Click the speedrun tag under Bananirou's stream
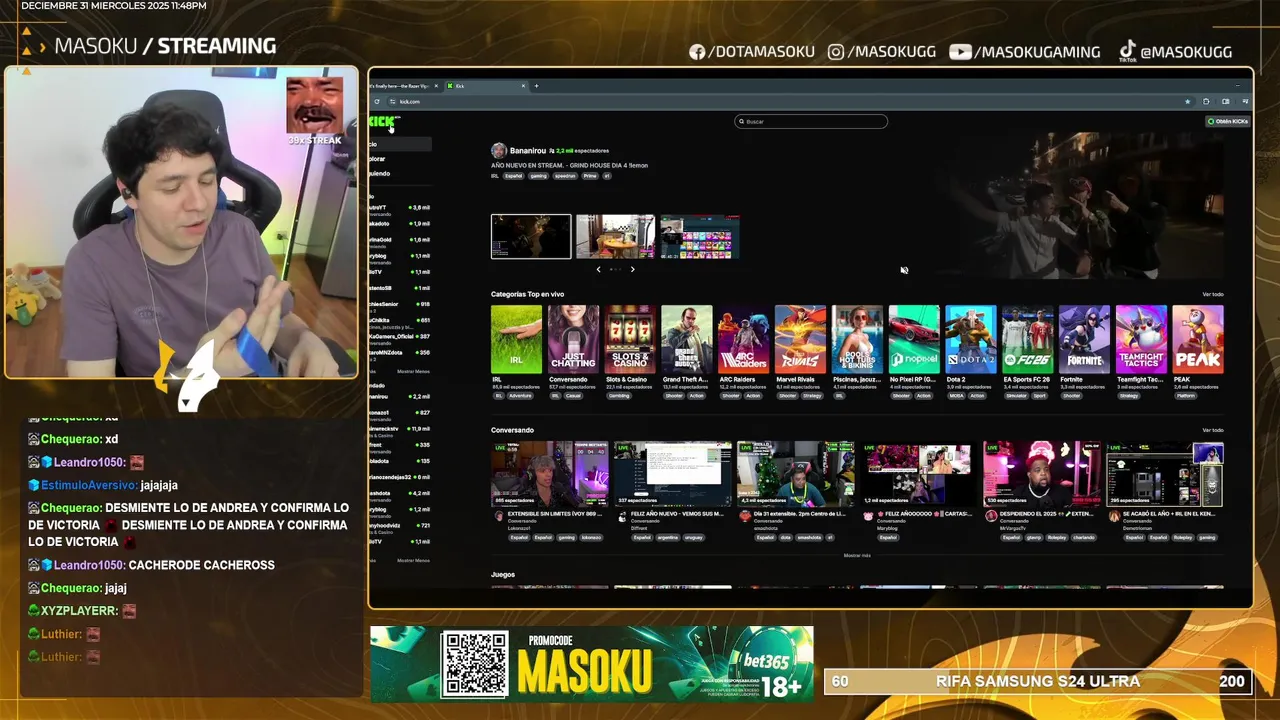This screenshot has height=720, width=1280. (565, 176)
